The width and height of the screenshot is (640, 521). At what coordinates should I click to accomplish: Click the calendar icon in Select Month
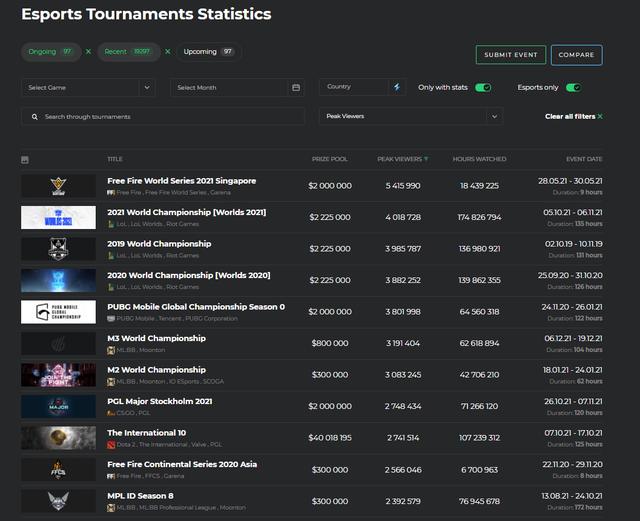click(296, 87)
